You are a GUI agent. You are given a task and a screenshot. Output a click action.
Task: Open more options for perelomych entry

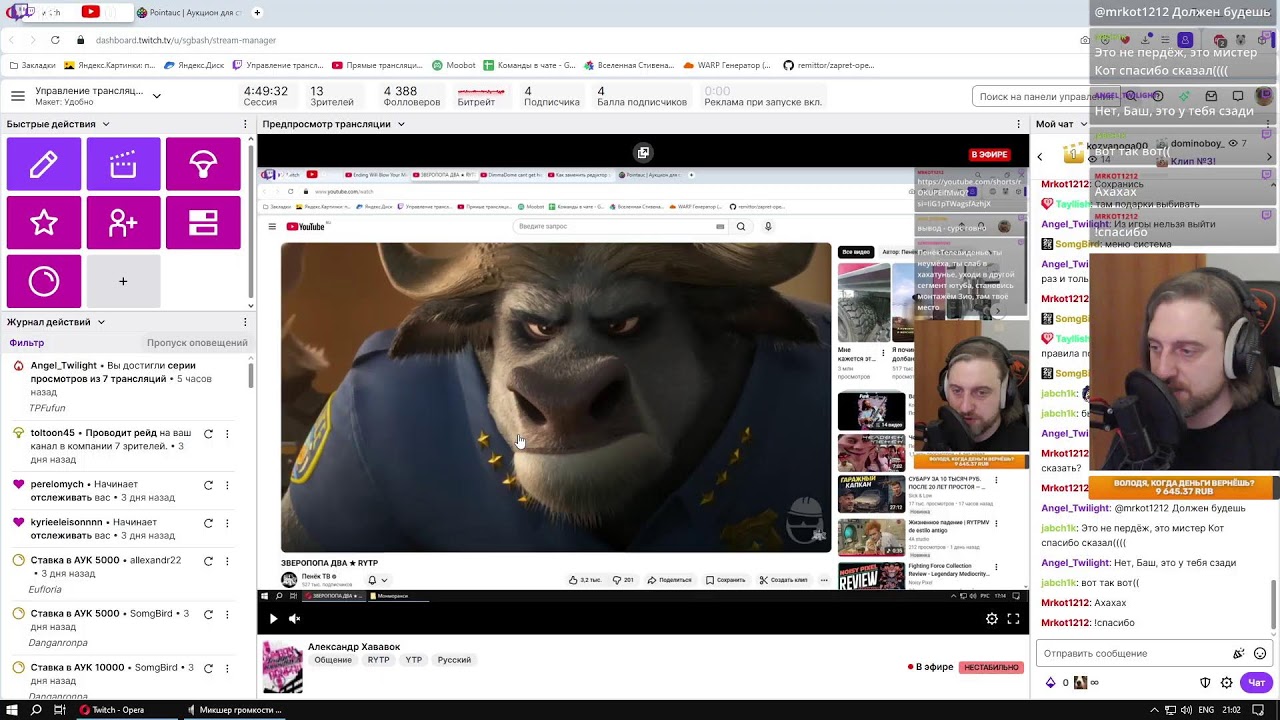point(227,485)
